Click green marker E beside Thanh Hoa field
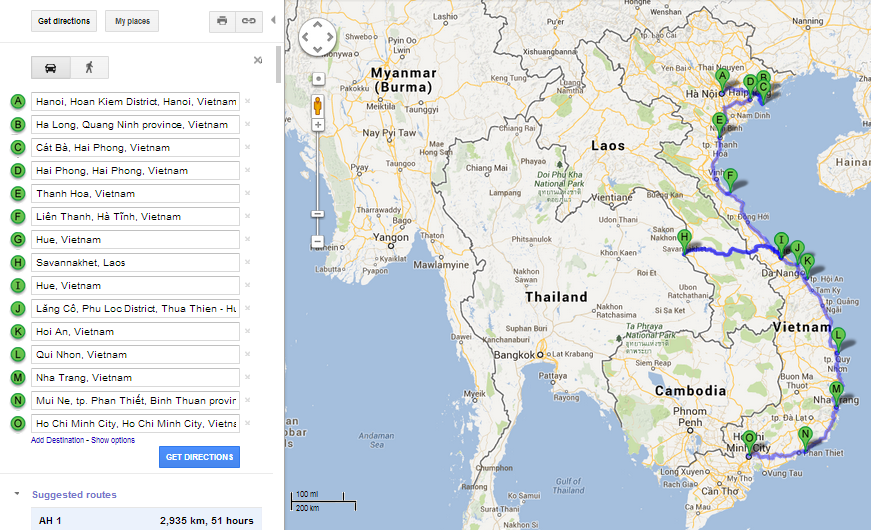871x530 pixels. pos(18,193)
